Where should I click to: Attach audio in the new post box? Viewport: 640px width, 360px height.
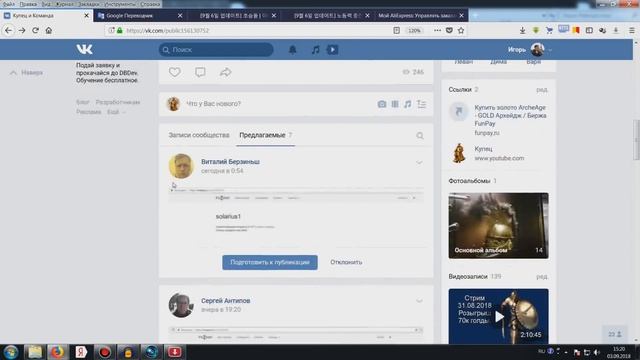pos(408,104)
